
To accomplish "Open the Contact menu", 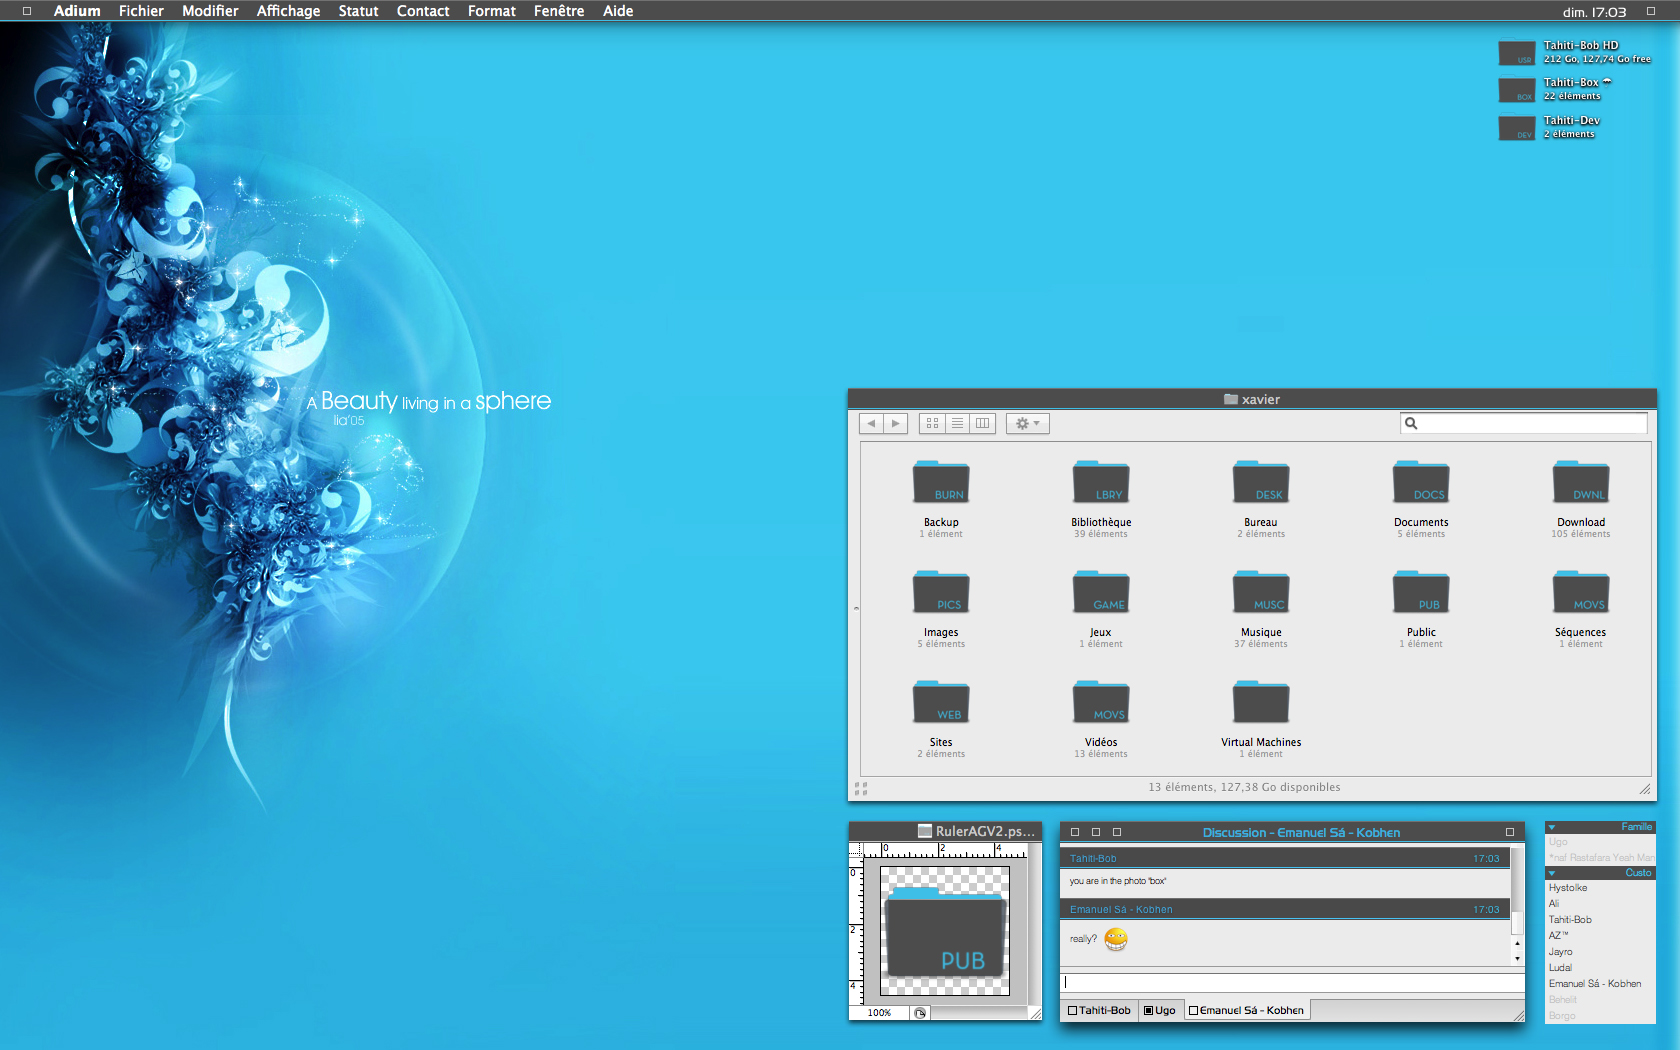I will tap(423, 11).
